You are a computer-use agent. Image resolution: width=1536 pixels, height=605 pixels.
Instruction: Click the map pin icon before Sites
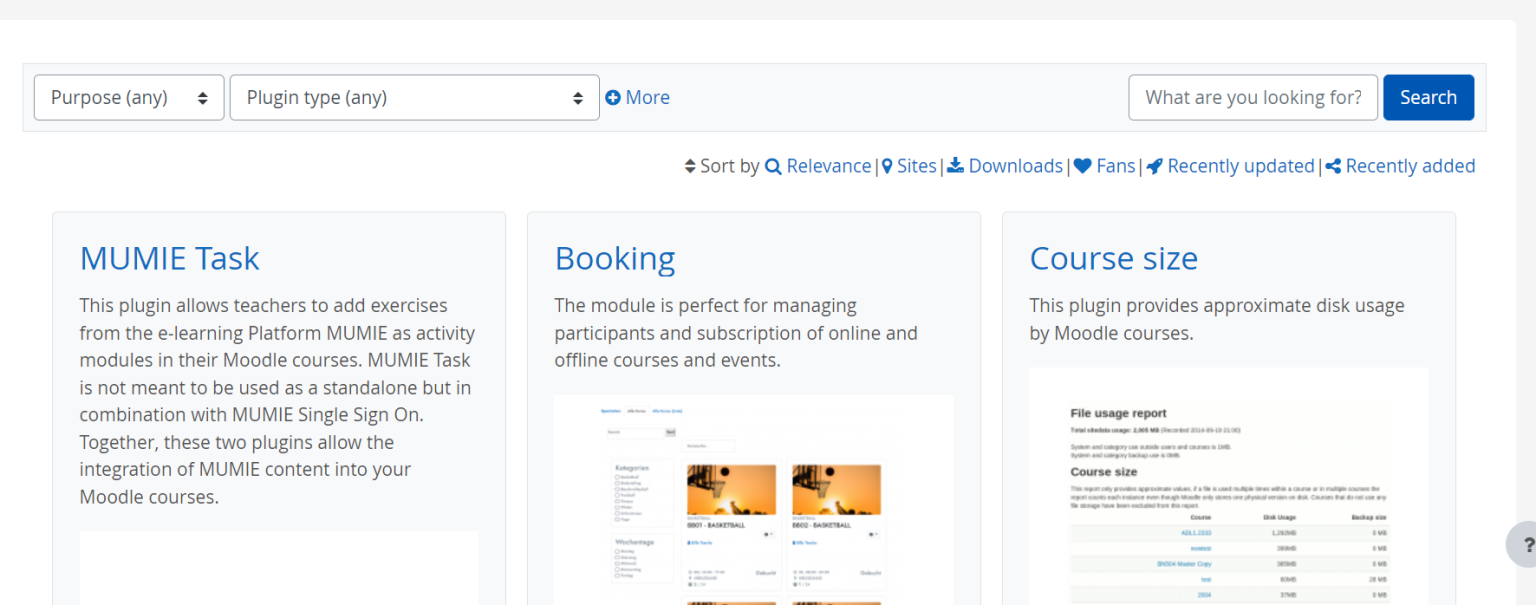(887, 166)
